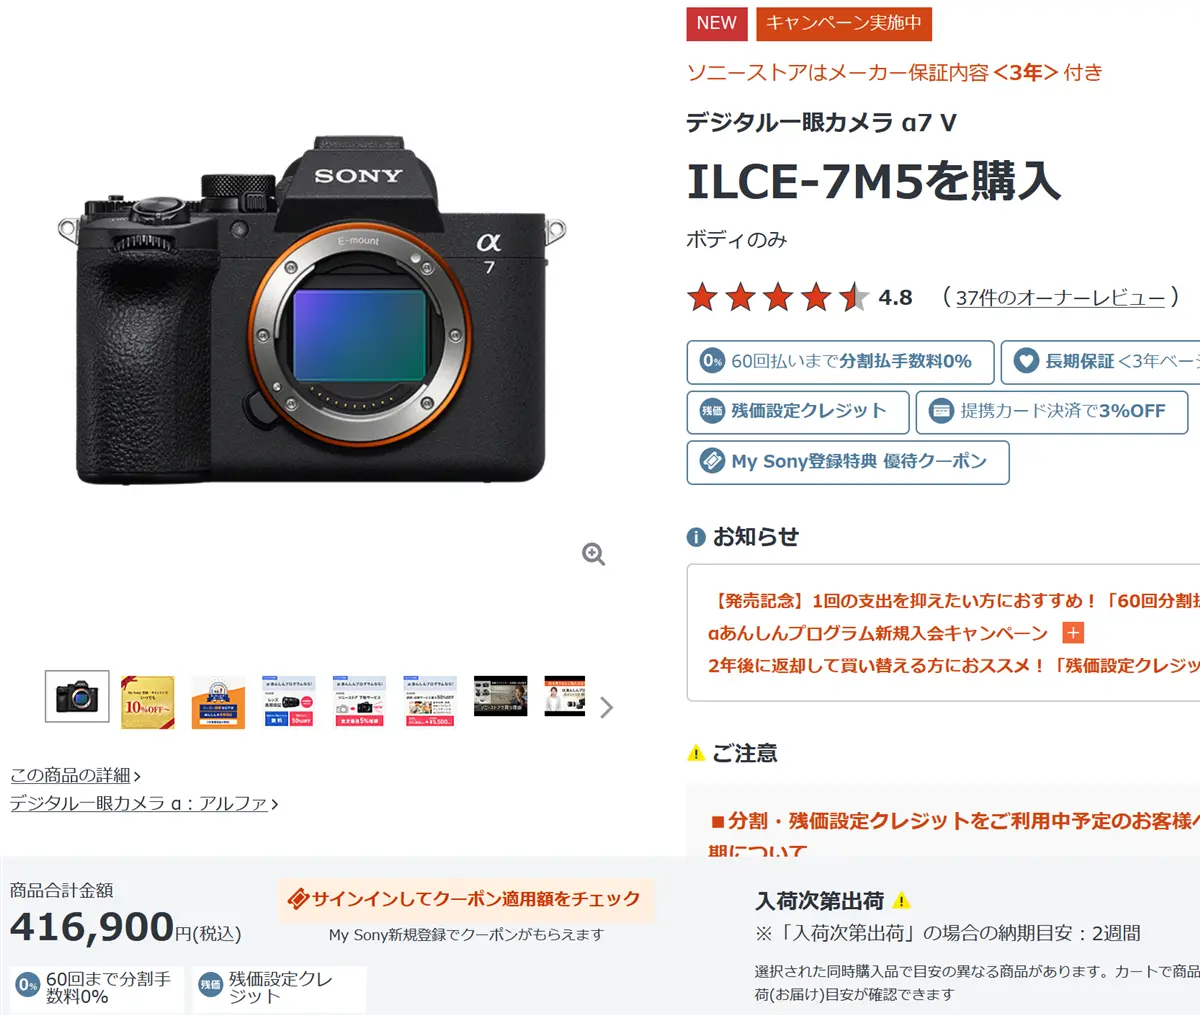Click the heart icon in 長期保証 badge

[x=1026, y=361]
